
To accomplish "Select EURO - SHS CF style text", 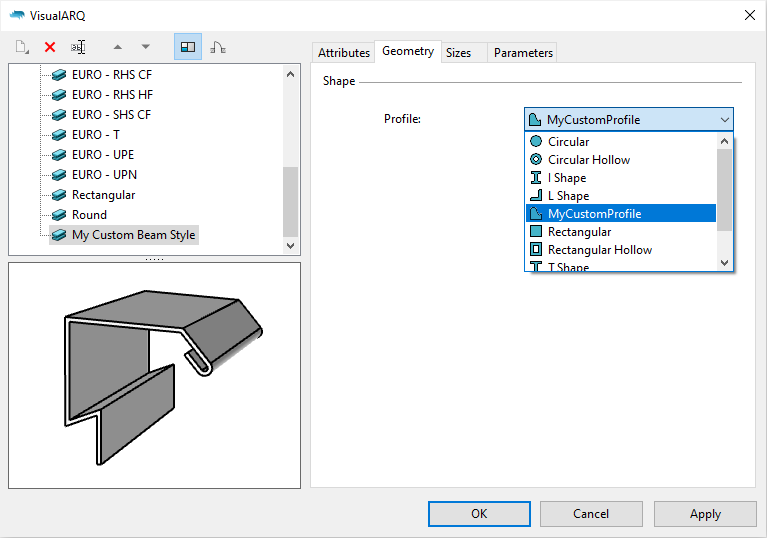I will 112,115.
